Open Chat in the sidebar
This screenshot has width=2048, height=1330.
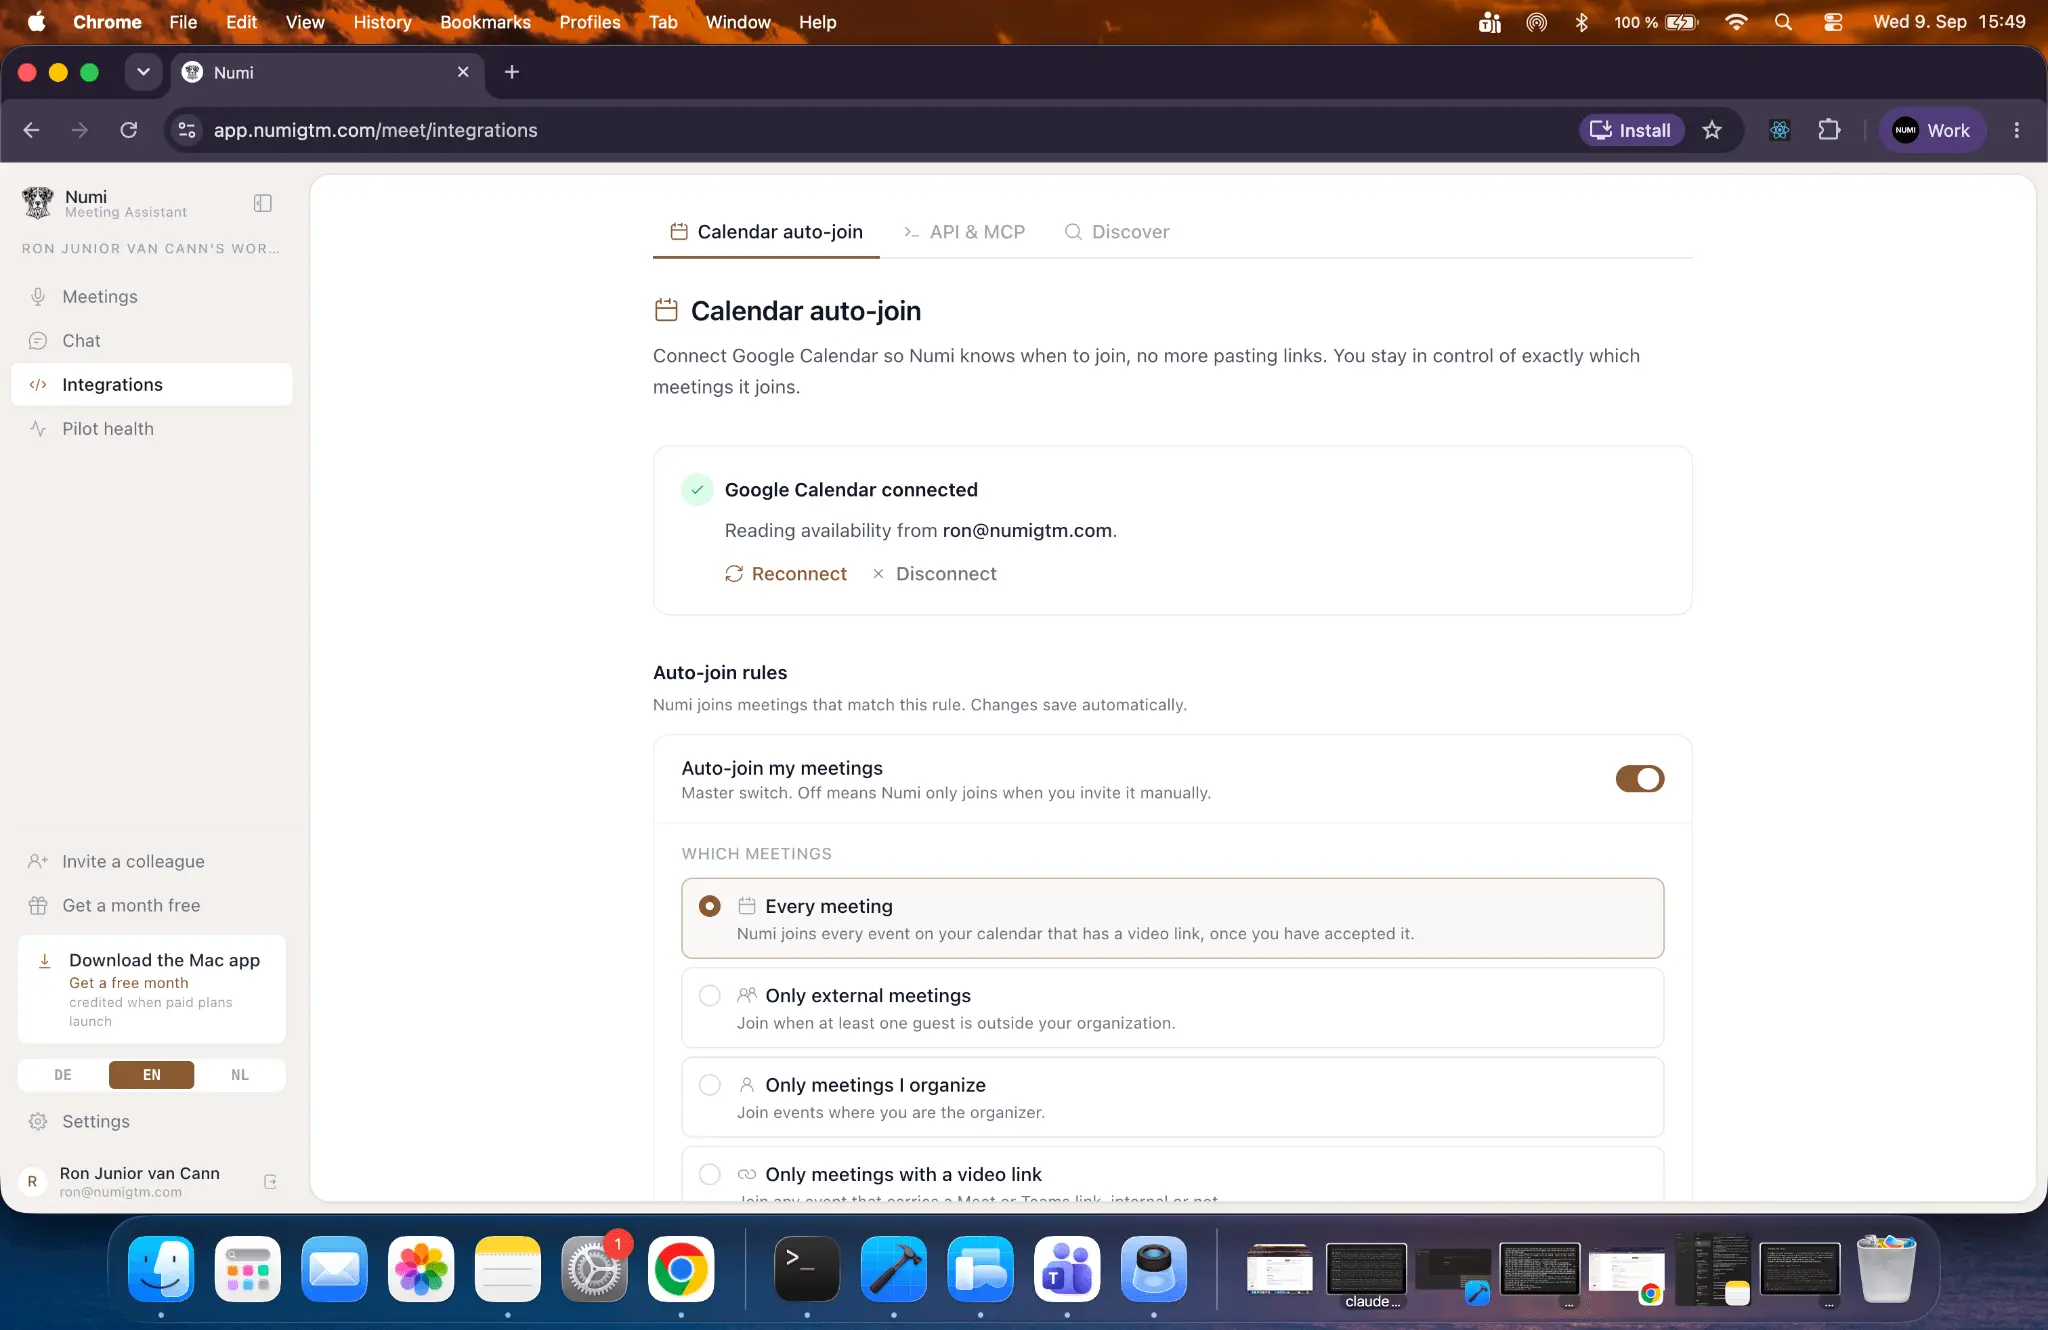tap(151, 341)
